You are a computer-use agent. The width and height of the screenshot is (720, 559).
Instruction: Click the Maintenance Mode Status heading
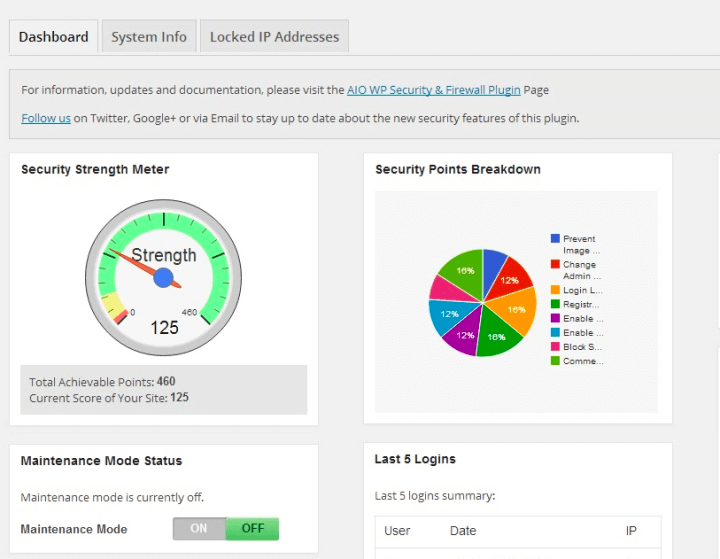coord(101,460)
